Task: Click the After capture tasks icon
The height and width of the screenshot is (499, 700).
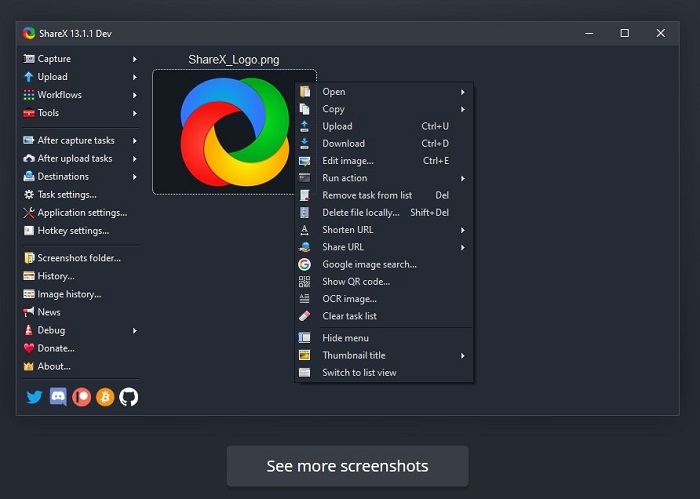Action: coord(29,140)
